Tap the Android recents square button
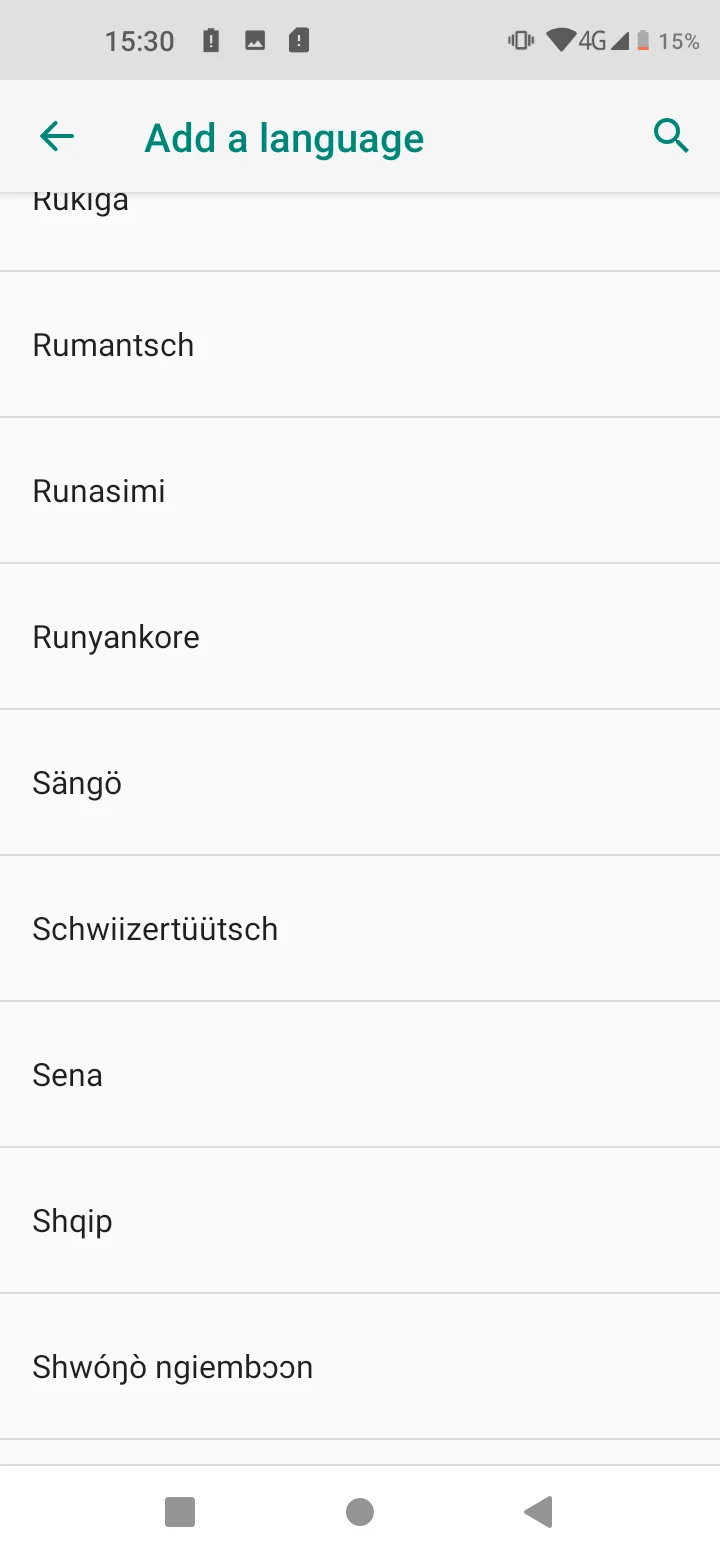Image resolution: width=720 pixels, height=1560 pixels. pos(180,1512)
